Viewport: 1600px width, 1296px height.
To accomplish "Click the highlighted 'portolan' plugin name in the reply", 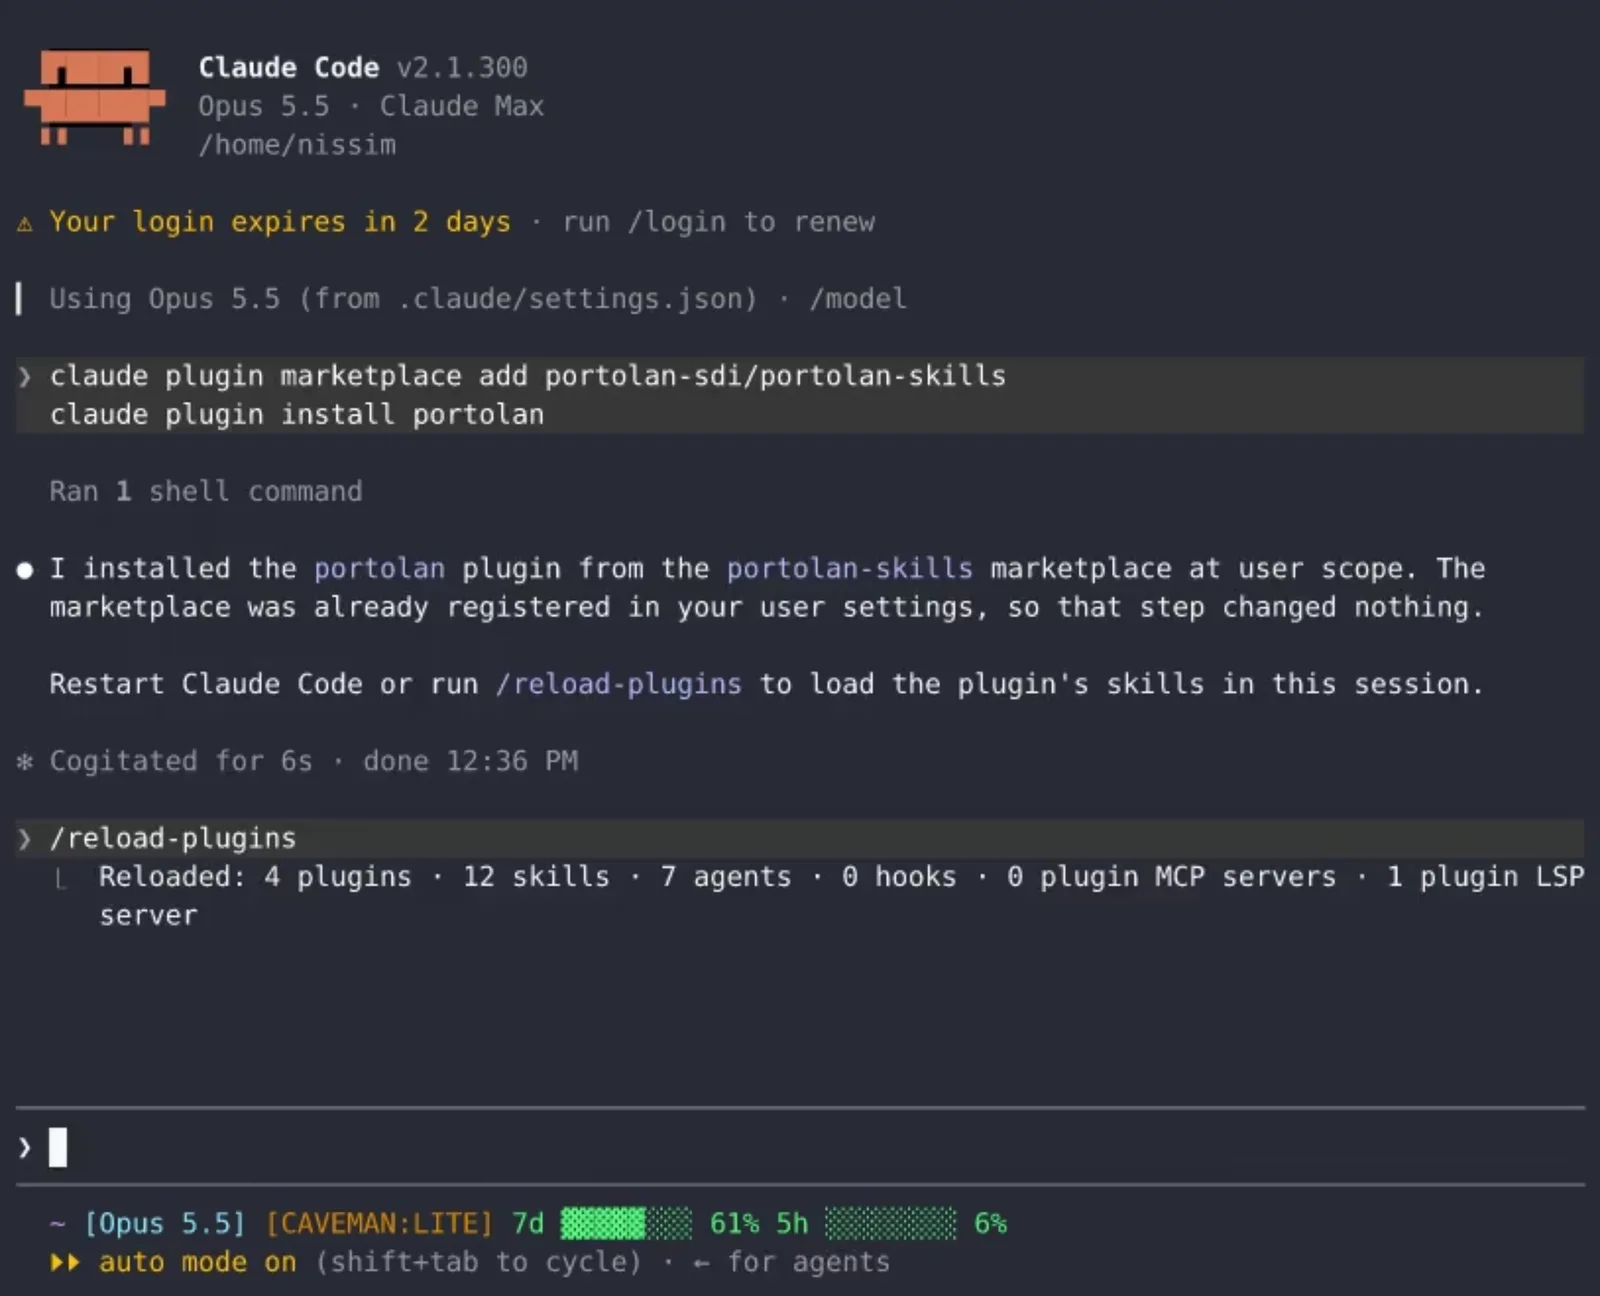I will (380, 568).
